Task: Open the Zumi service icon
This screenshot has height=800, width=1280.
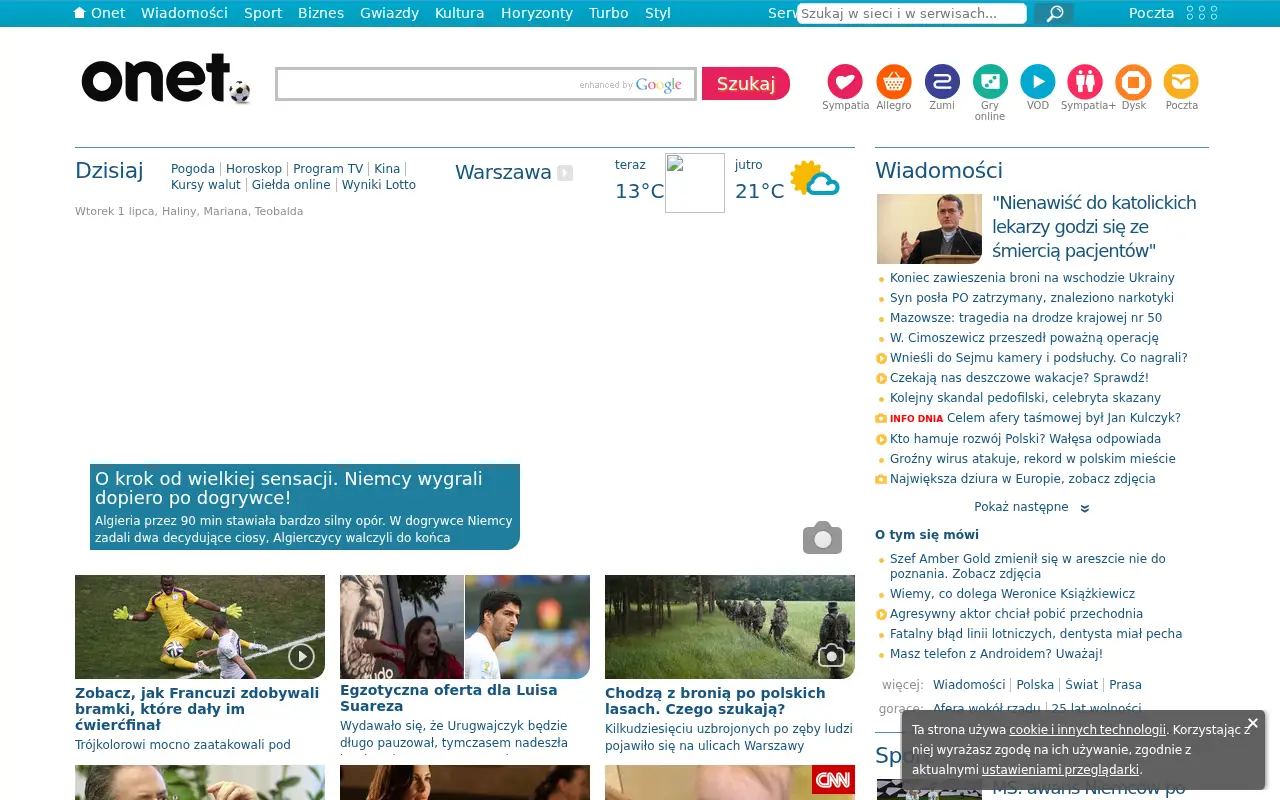Action: tap(942, 81)
